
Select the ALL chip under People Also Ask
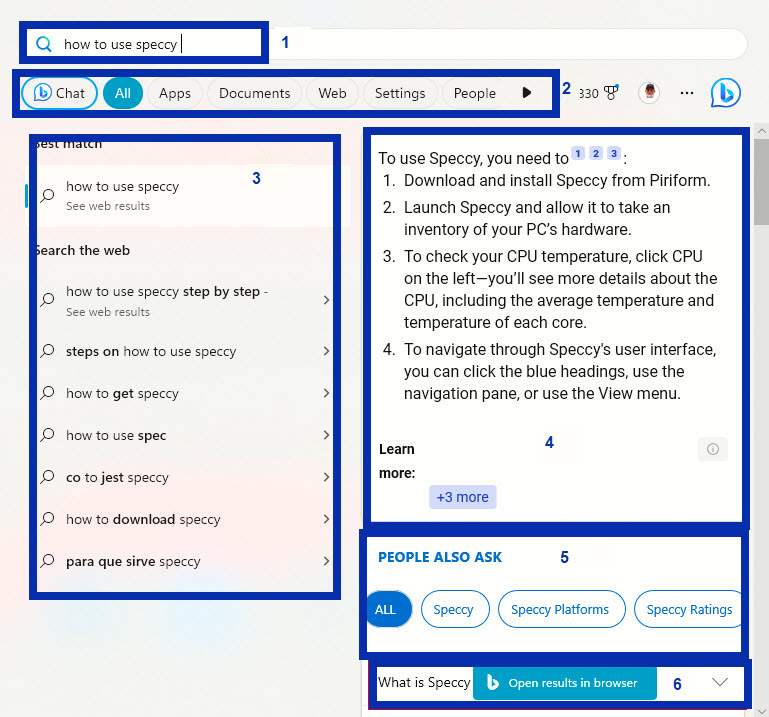pyautogui.click(x=387, y=609)
